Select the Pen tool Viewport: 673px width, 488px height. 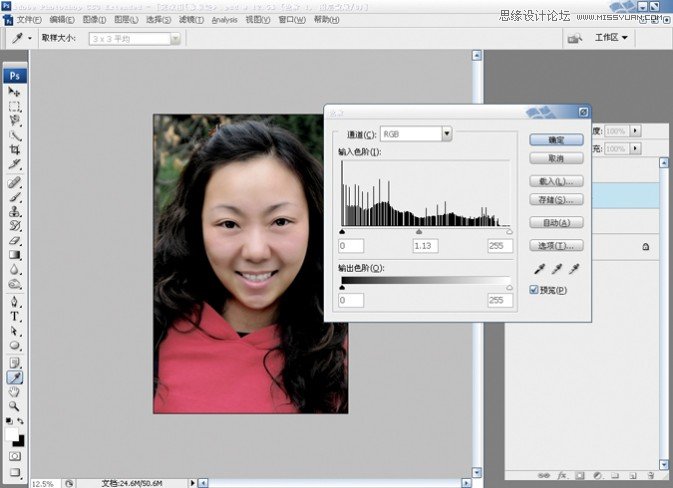click(14, 302)
